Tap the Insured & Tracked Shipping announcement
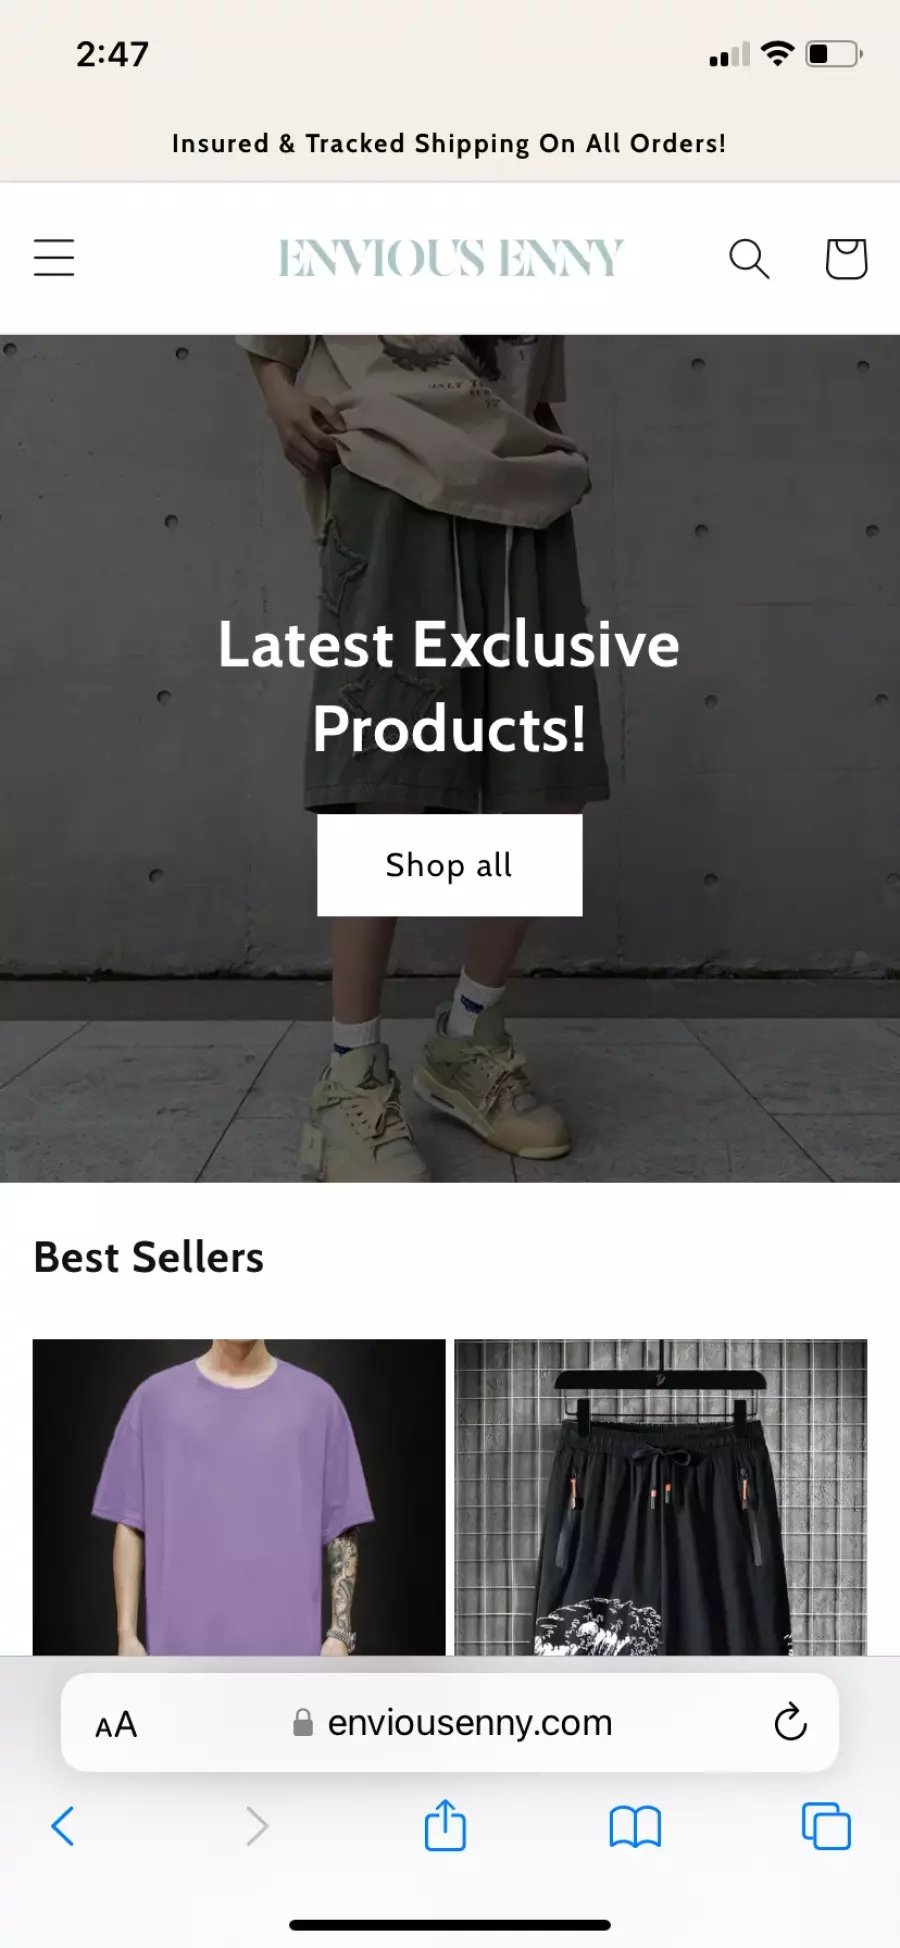900x1948 pixels. [x=449, y=143]
